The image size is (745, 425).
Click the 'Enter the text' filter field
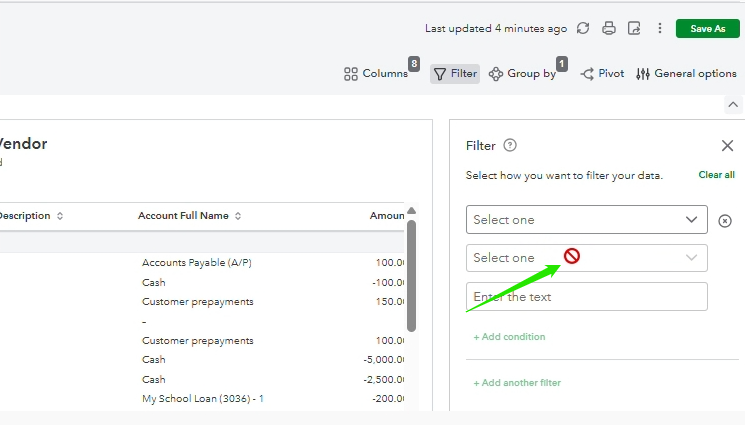pyautogui.click(x=586, y=297)
